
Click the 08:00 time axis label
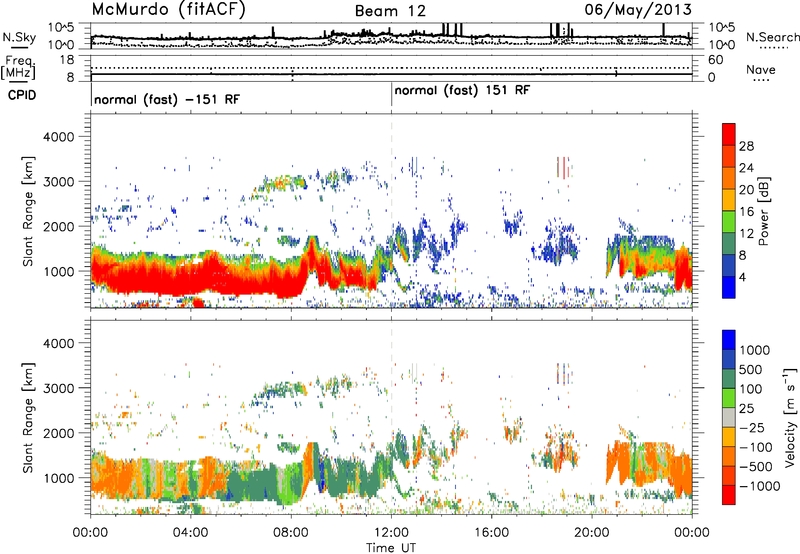pyautogui.click(x=291, y=533)
